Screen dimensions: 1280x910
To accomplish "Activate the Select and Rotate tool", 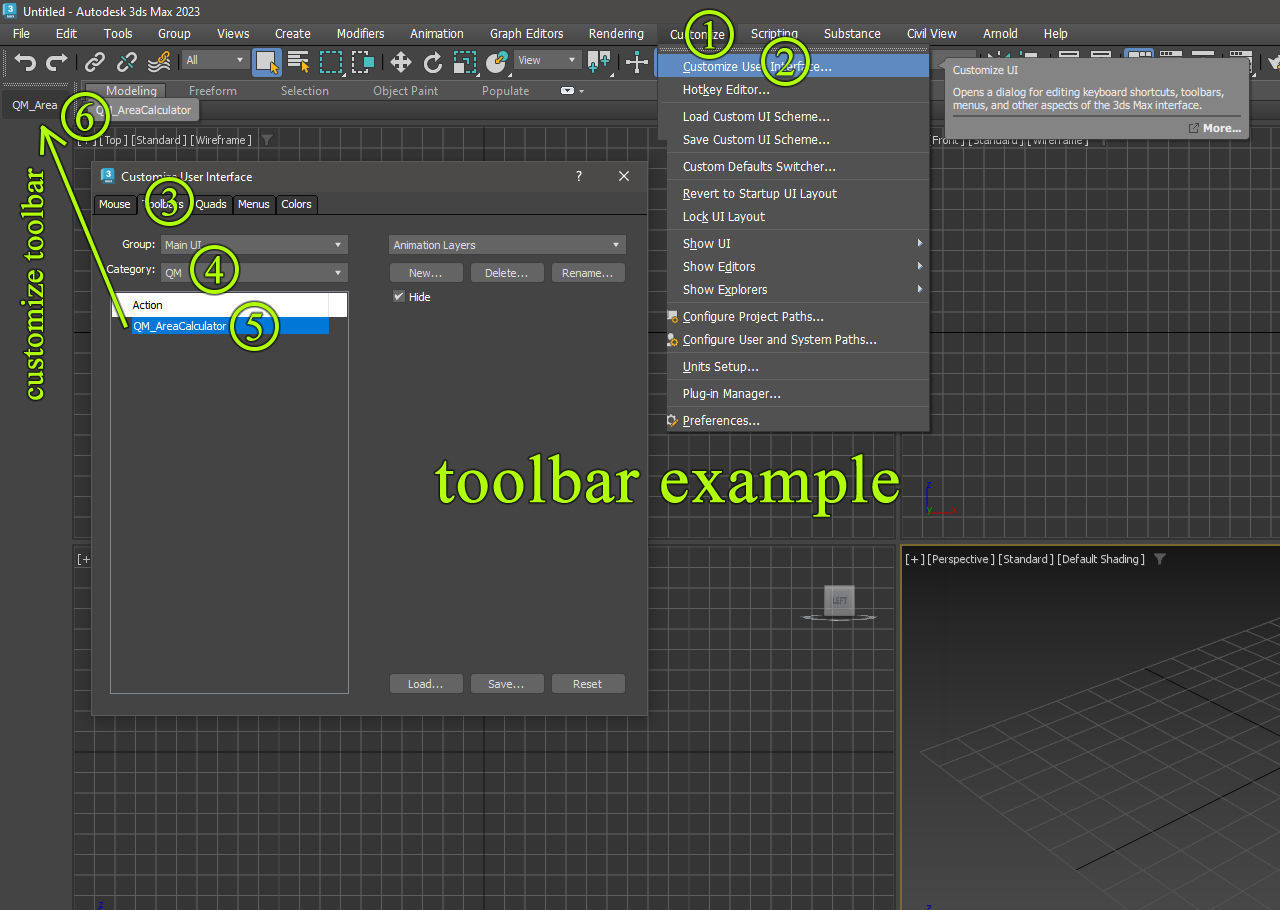I will [x=433, y=63].
